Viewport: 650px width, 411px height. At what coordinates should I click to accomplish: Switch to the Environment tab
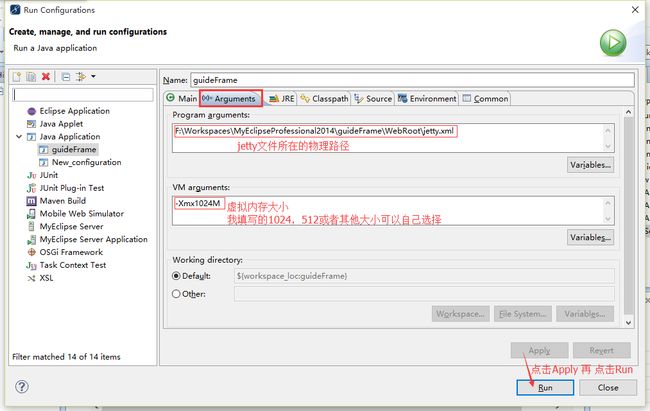[x=427, y=98]
